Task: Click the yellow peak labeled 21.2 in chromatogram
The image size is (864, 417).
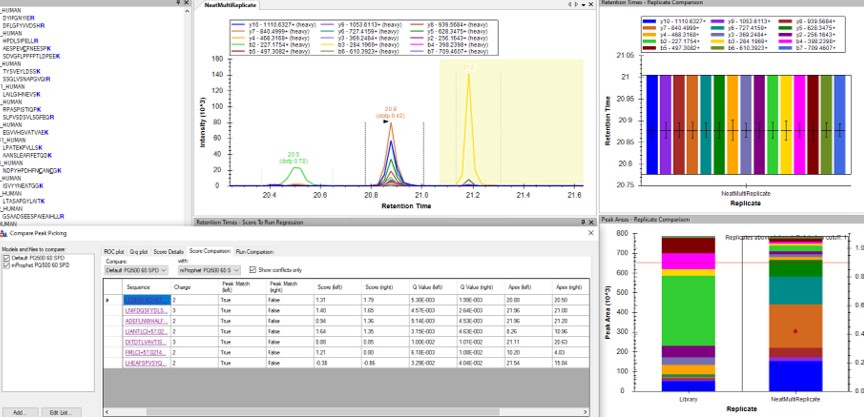Action: (x=468, y=127)
